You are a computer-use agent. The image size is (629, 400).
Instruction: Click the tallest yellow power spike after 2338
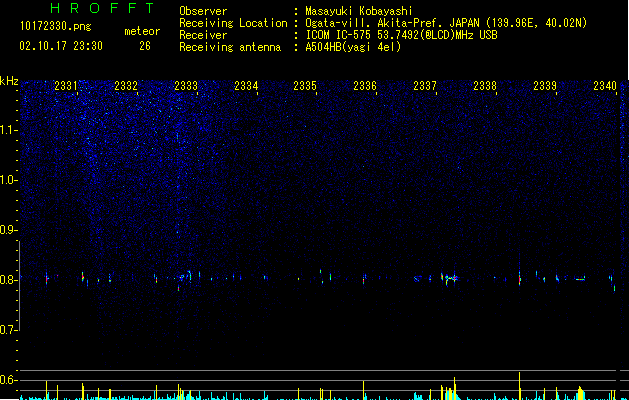pyautogui.click(x=519, y=386)
